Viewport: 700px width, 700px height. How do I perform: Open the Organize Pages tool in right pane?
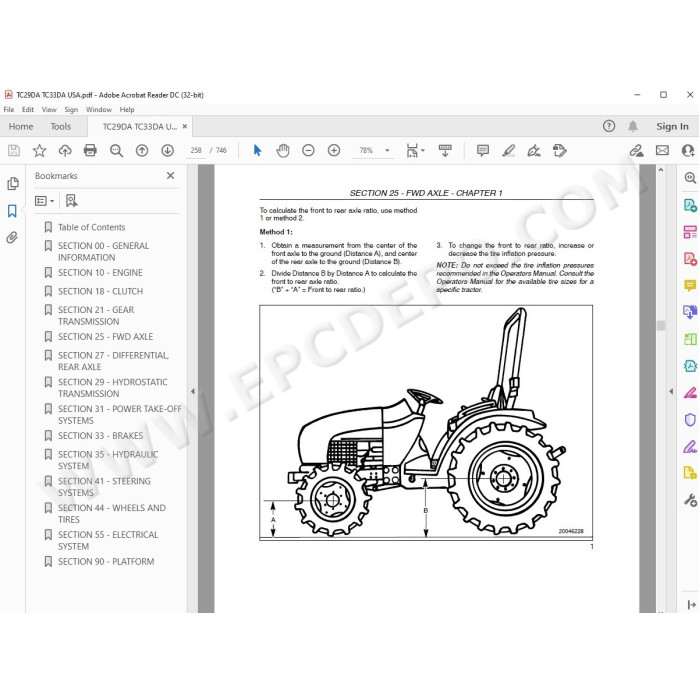pos(690,232)
